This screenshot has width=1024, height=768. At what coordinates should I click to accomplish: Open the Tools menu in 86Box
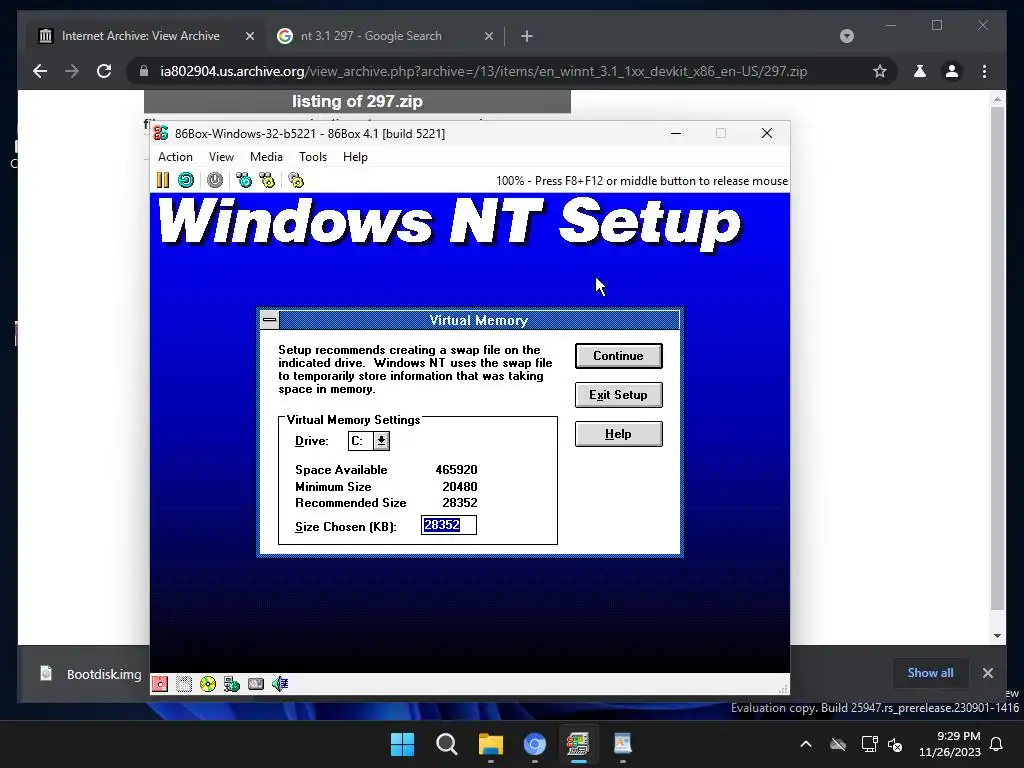click(x=313, y=157)
